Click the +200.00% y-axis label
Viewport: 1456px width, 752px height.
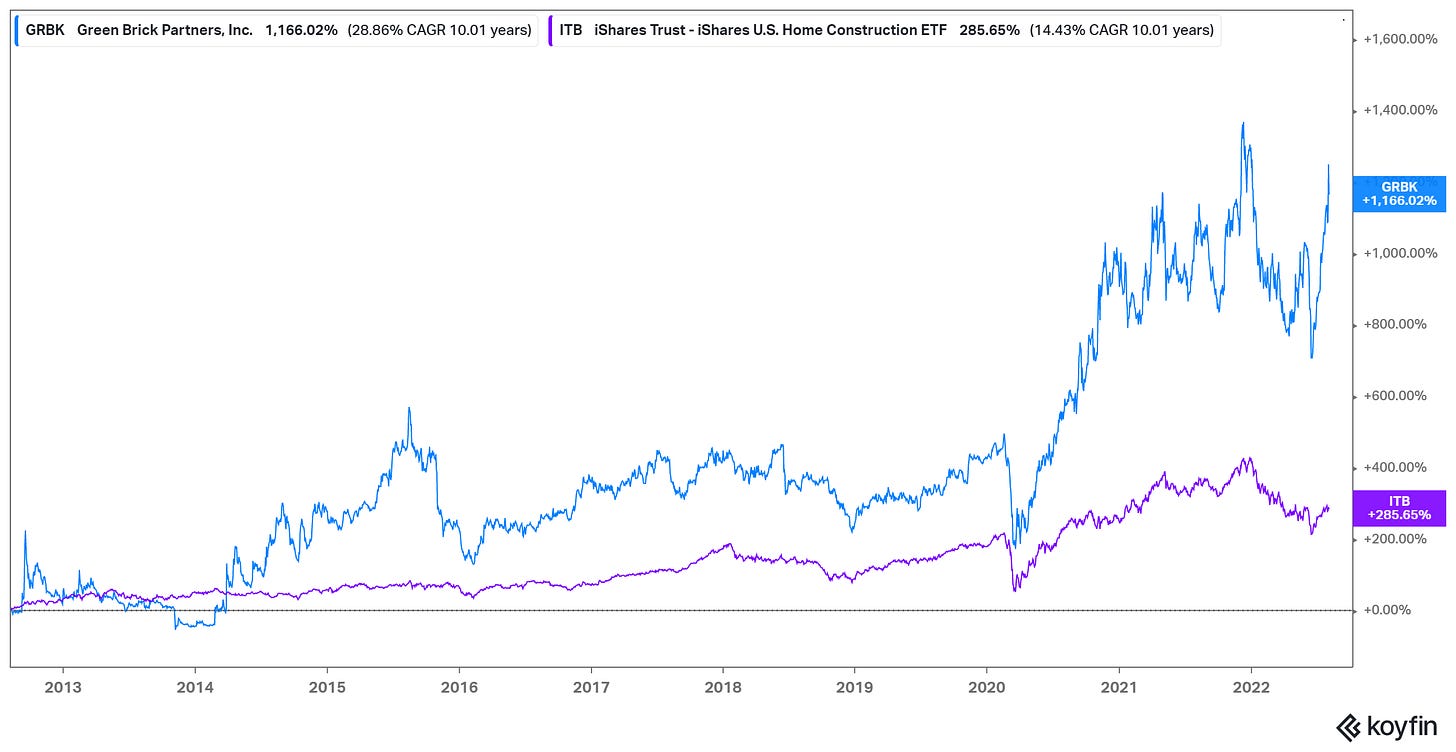pos(1397,538)
